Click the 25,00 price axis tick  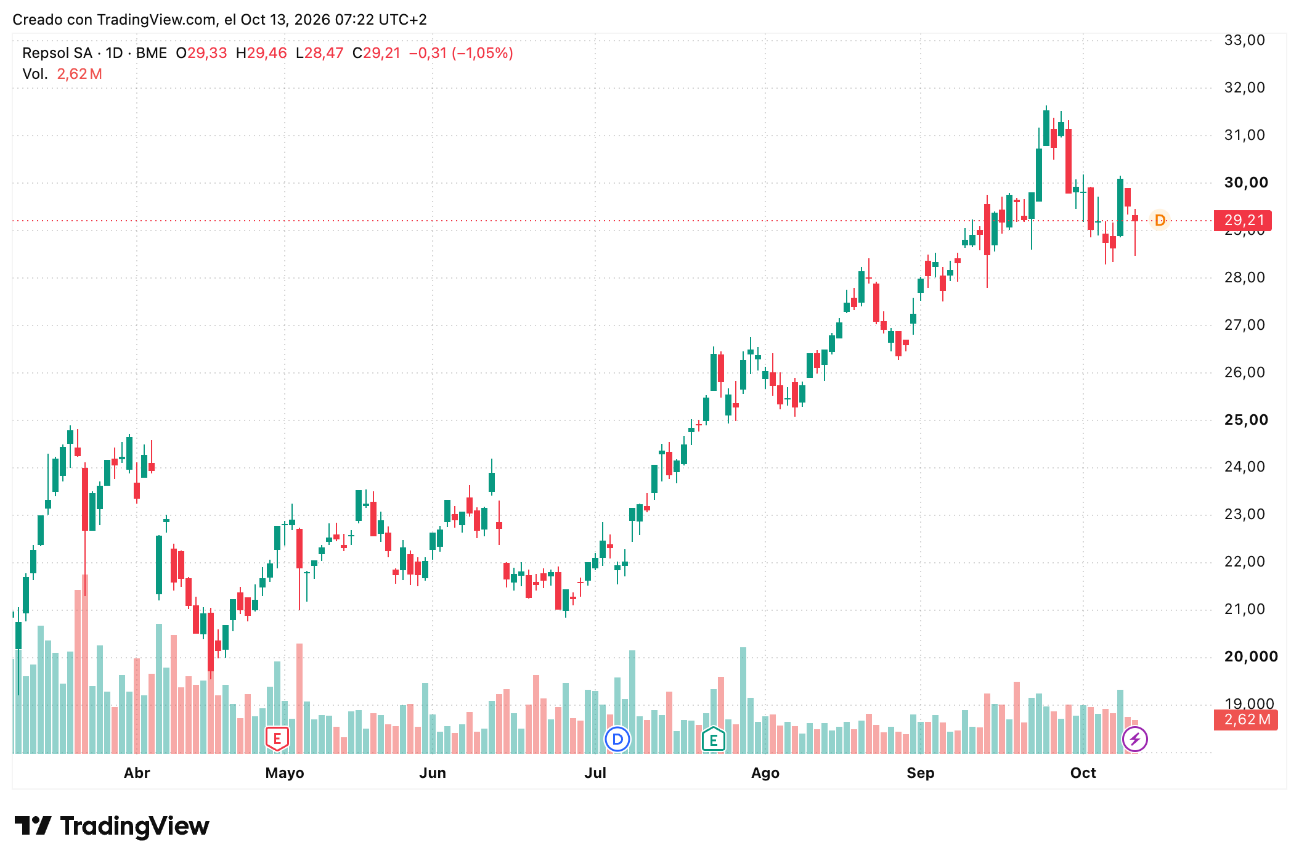[1245, 419]
